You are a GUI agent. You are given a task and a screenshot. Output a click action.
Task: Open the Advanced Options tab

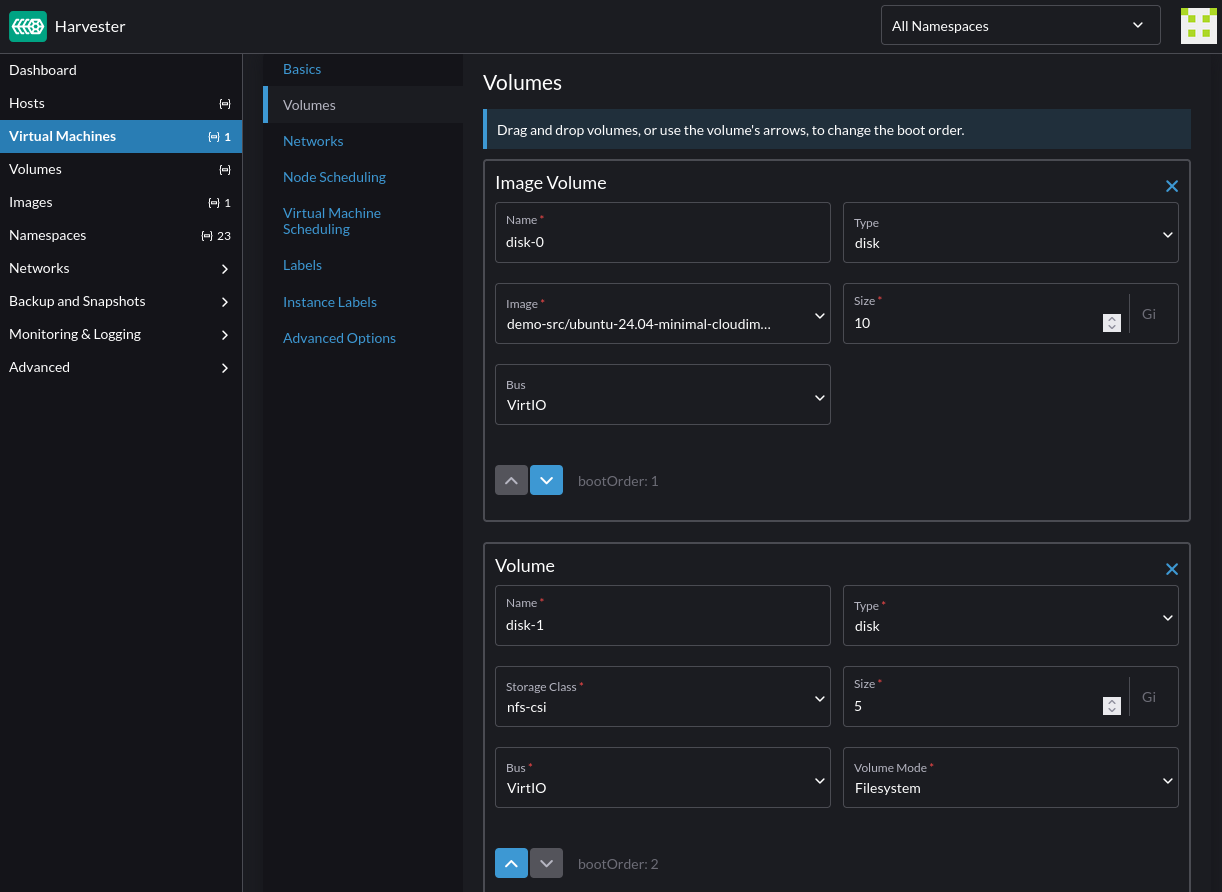pos(339,338)
